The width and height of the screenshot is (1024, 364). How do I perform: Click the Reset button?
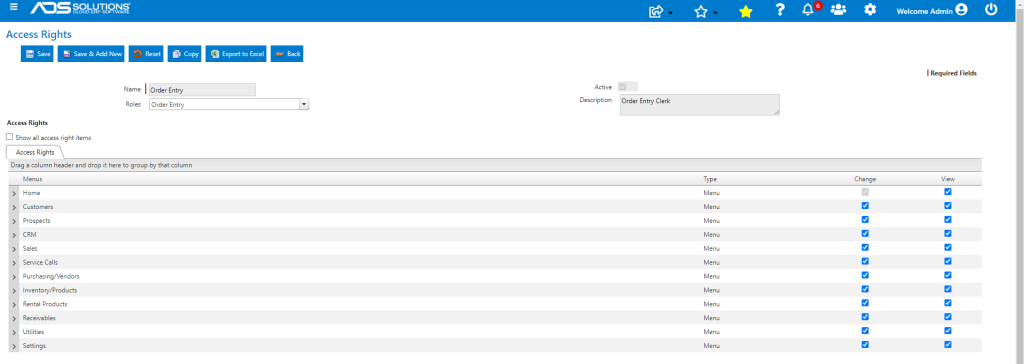tap(146, 54)
